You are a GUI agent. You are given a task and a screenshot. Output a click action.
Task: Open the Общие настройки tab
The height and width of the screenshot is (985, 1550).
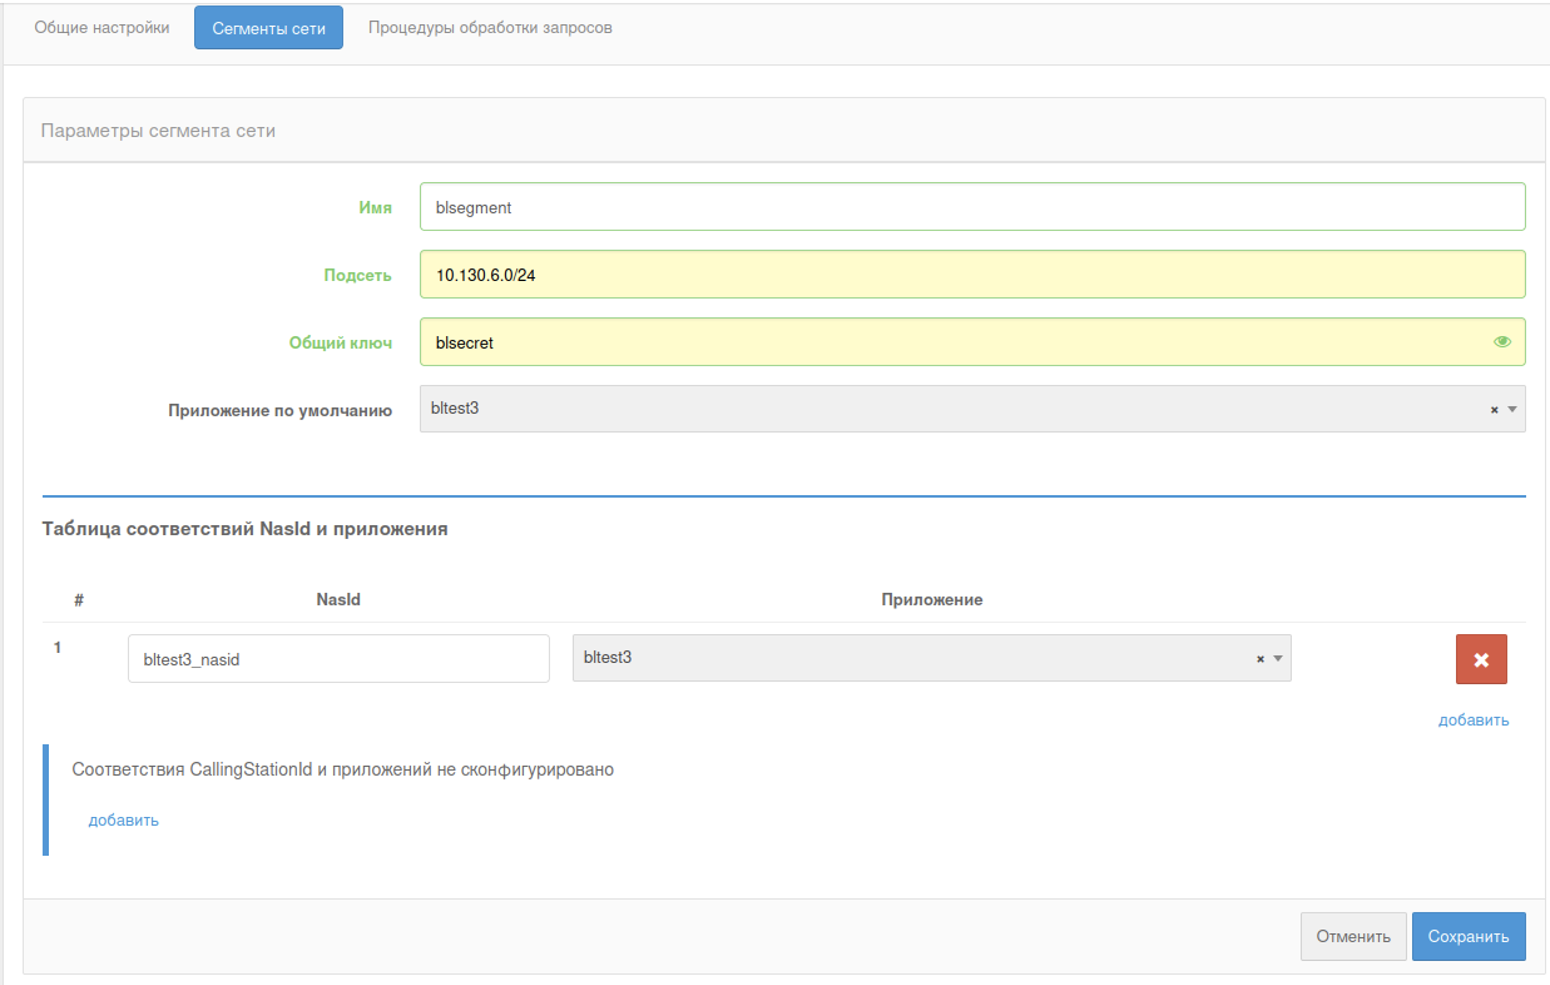click(102, 28)
